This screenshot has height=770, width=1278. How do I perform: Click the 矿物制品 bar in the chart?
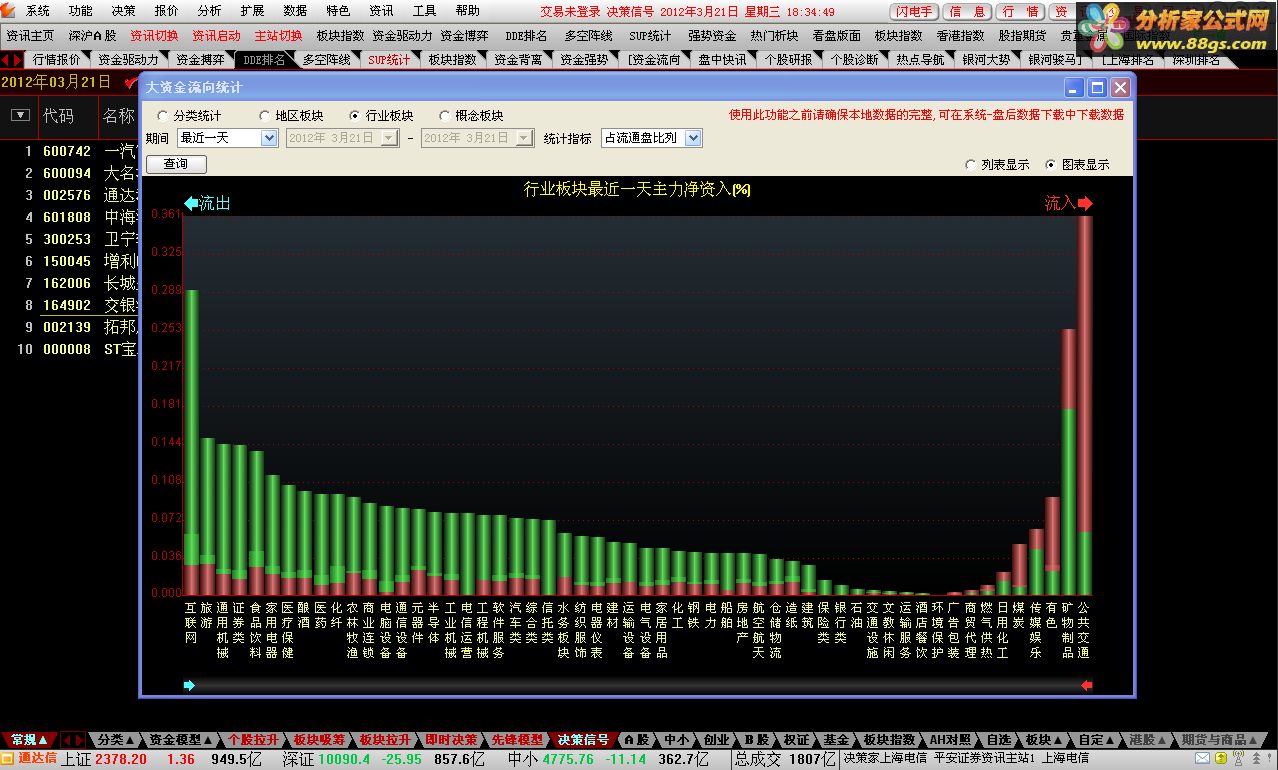click(1068, 462)
